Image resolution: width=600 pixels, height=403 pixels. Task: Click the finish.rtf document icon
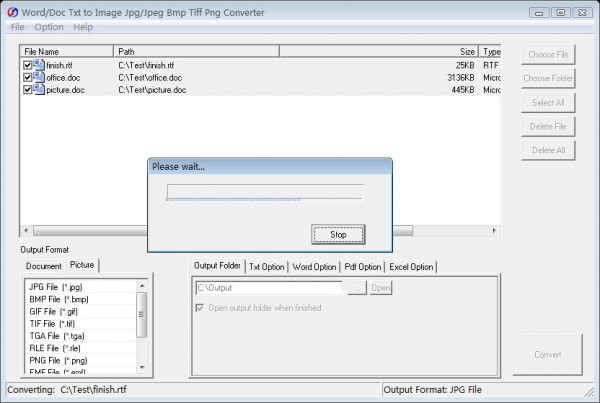(39, 65)
